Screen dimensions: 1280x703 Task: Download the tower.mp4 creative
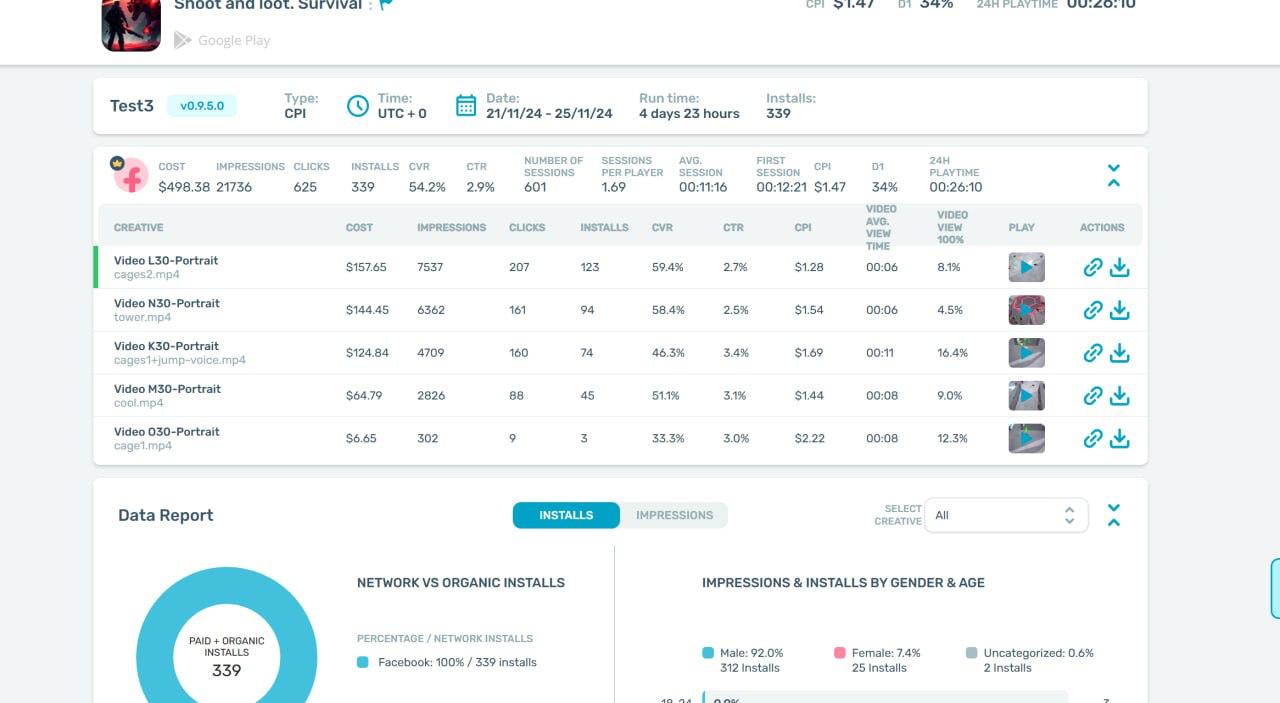click(x=1121, y=310)
